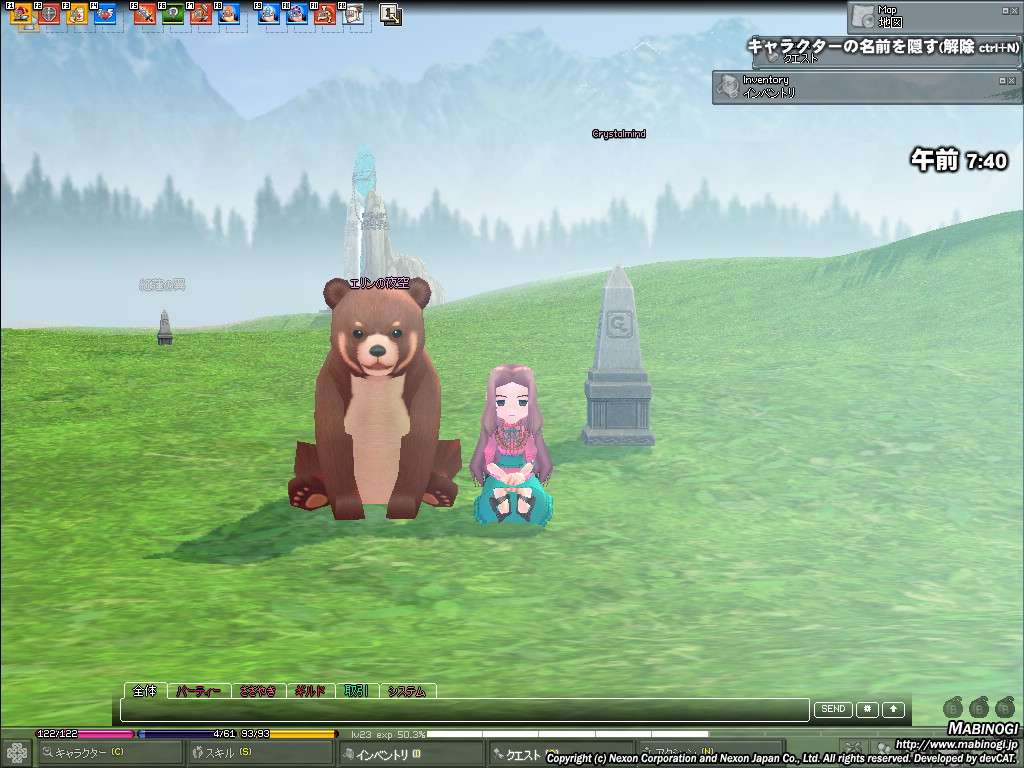Viewport: 1024px width, 768px height.
Task: Open main menu via Celtic knot icon
Action: coord(16,753)
